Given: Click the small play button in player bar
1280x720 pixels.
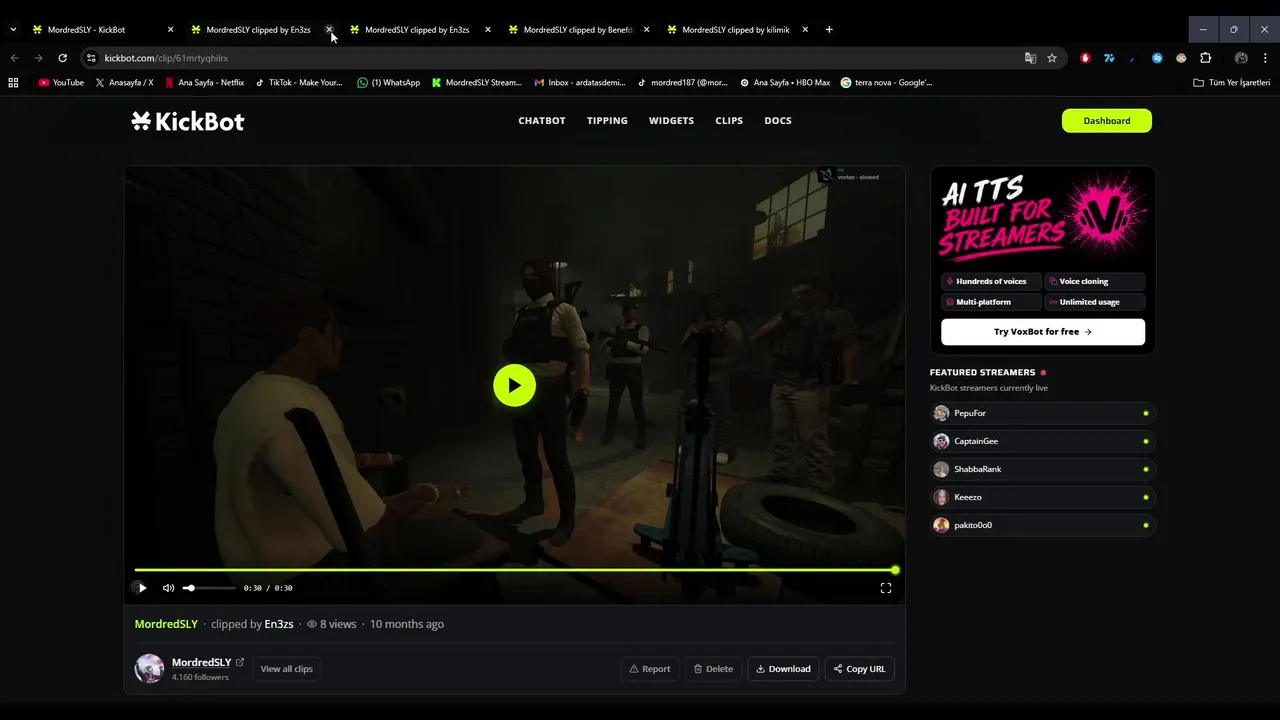Looking at the screenshot, I should 142,588.
